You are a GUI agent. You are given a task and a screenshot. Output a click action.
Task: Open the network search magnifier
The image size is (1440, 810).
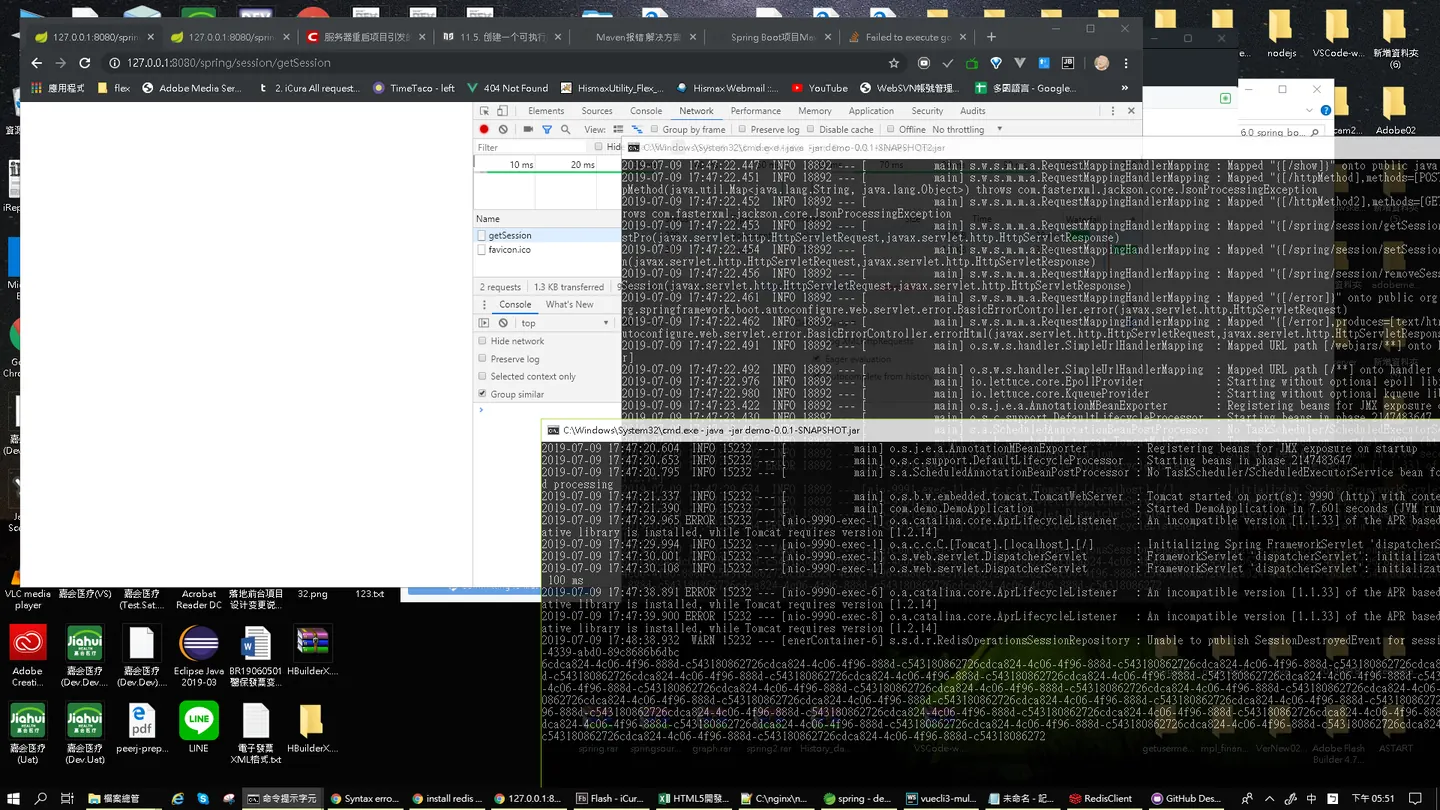[566, 129]
